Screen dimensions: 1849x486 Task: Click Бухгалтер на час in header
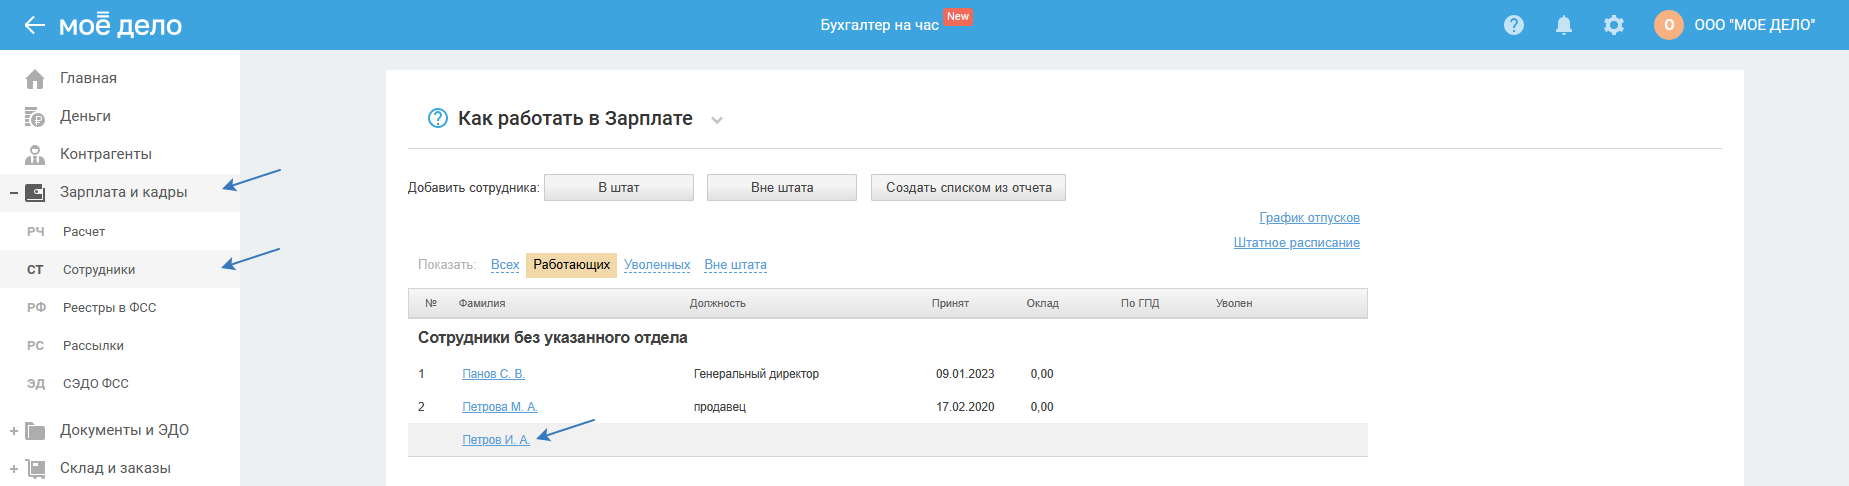879,25
